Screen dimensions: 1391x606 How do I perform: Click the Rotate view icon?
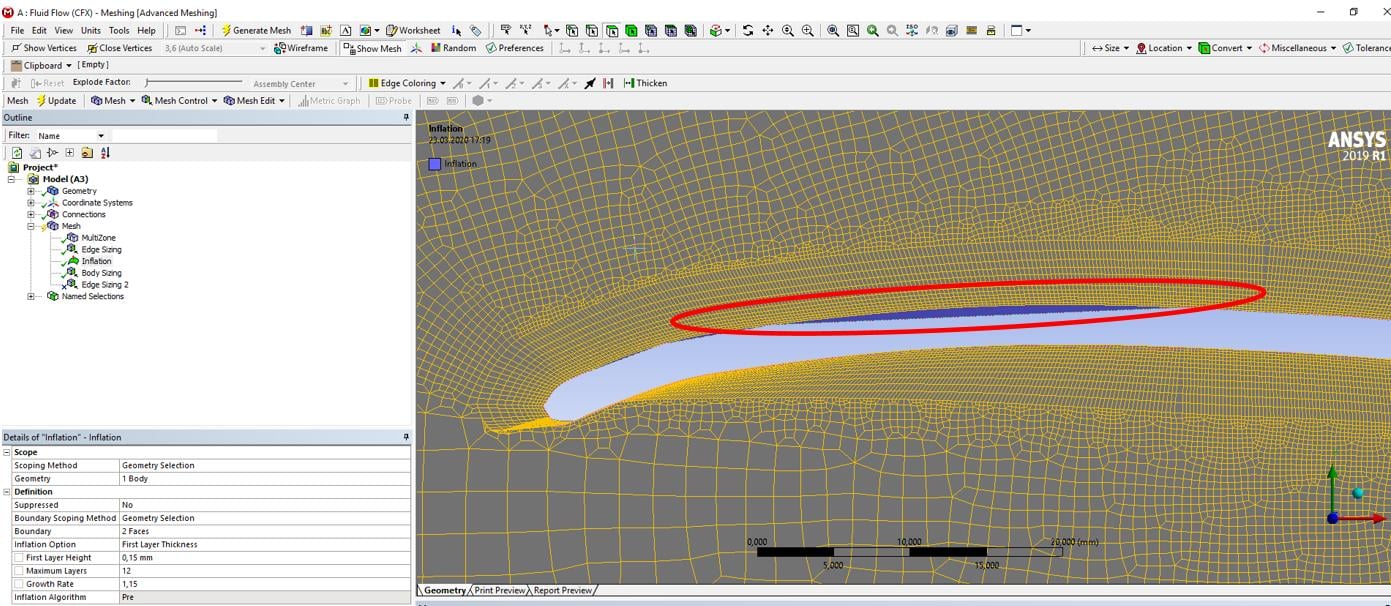click(748, 30)
